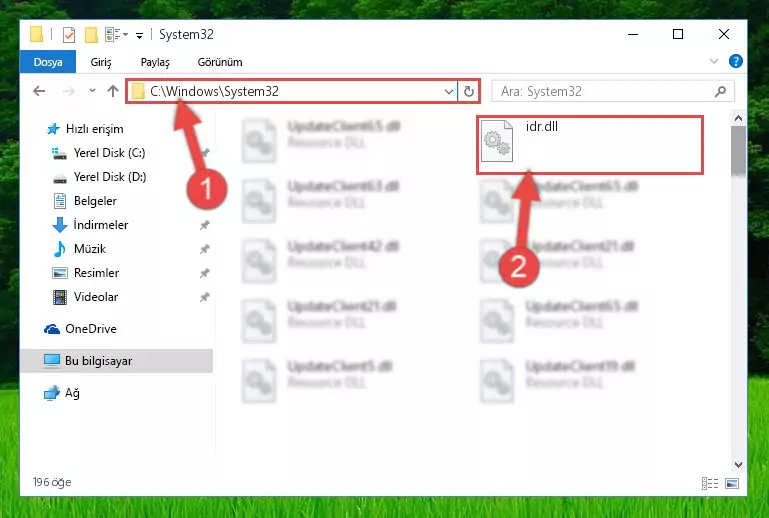Go up one folder level arrow

(x=113, y=91)
